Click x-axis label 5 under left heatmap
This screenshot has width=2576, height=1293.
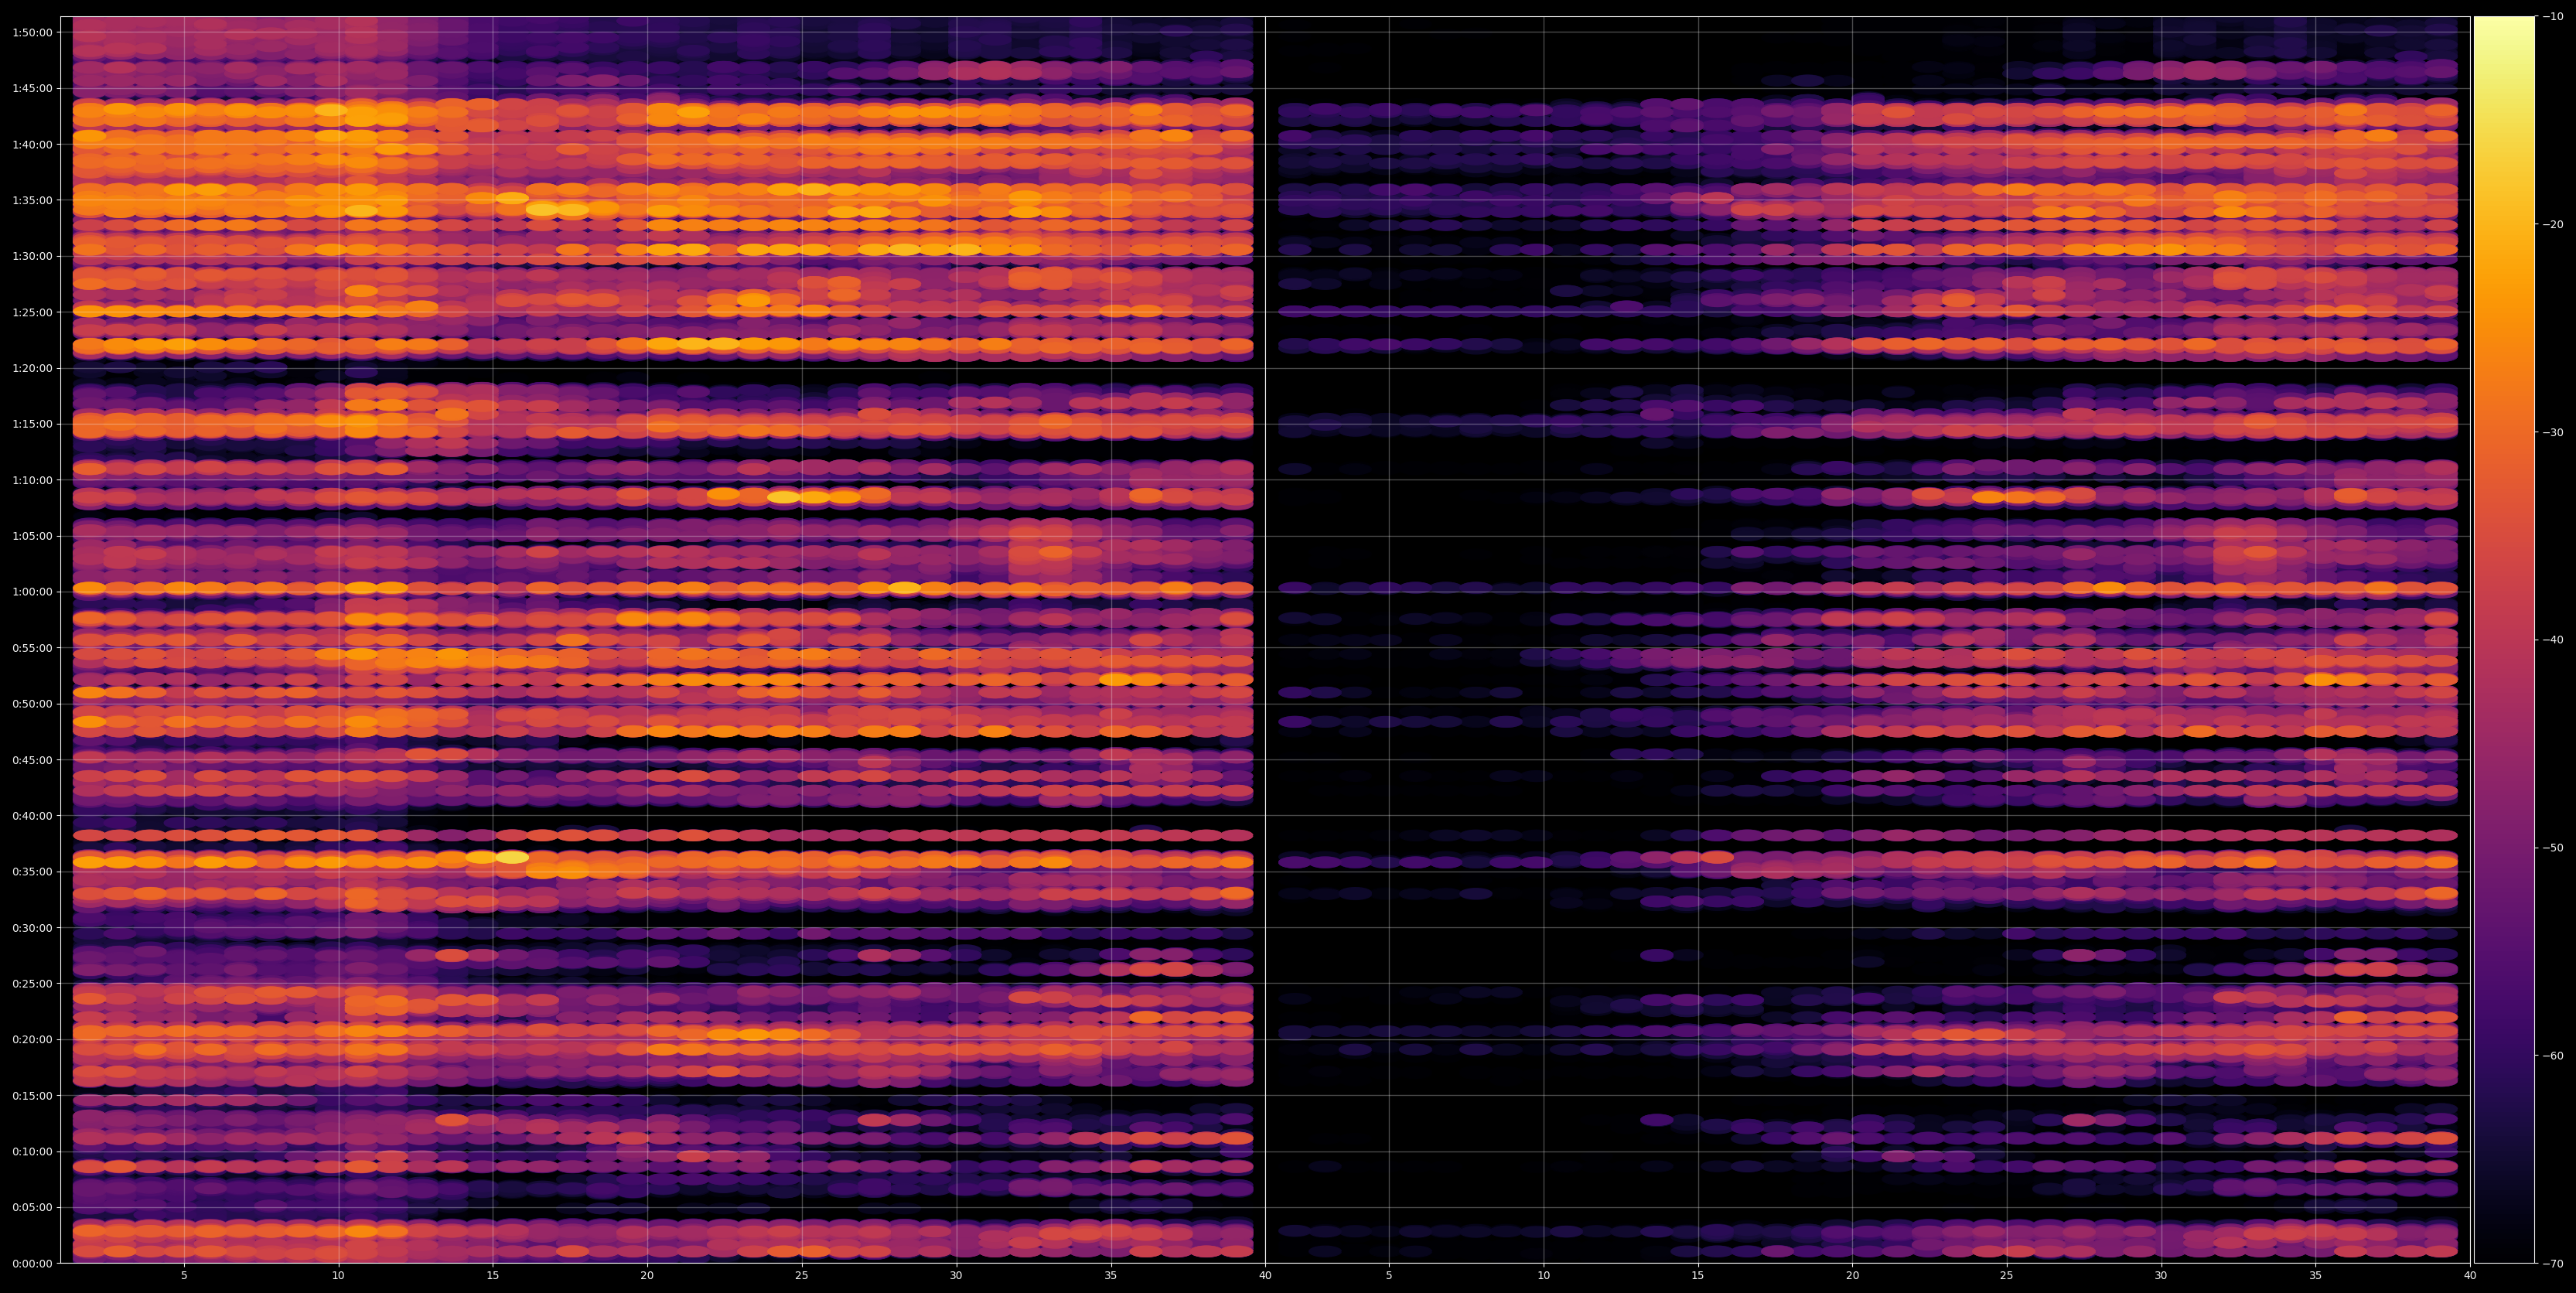pos(184,1276)
